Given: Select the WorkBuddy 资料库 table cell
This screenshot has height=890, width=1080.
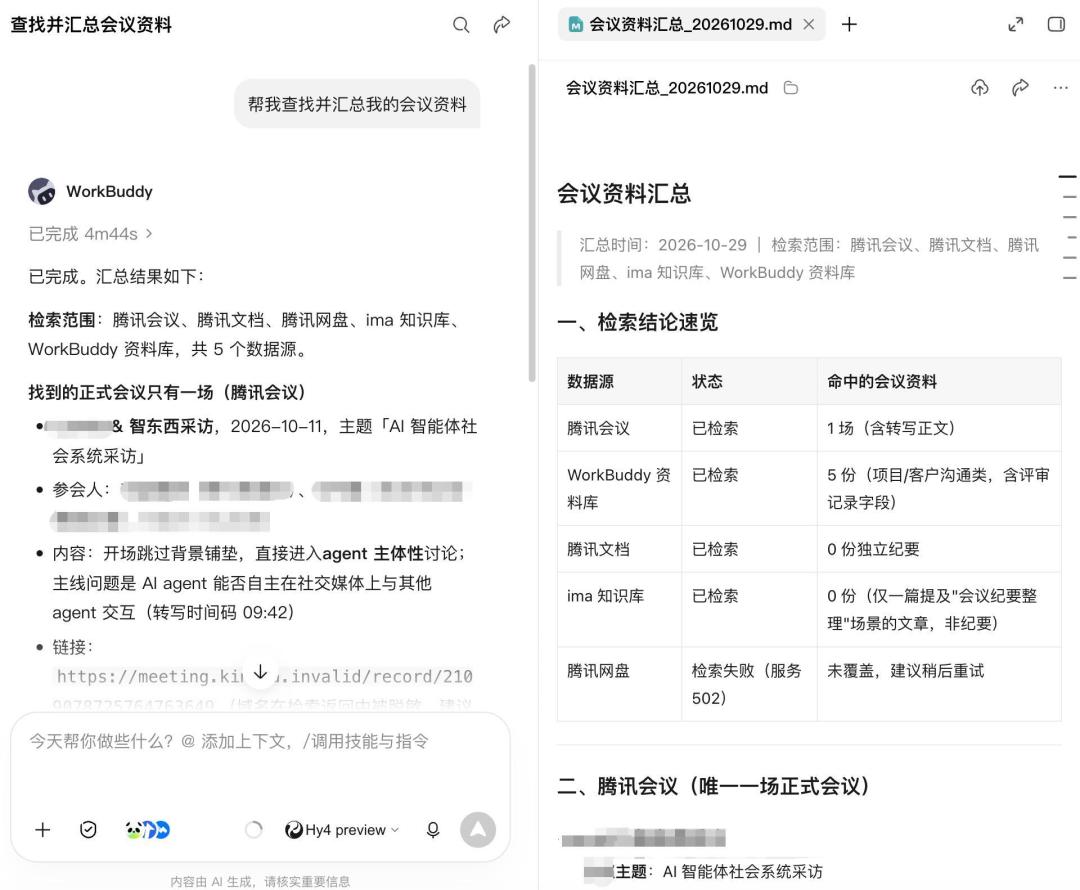Looking at the screenshot, I should 619,488.
